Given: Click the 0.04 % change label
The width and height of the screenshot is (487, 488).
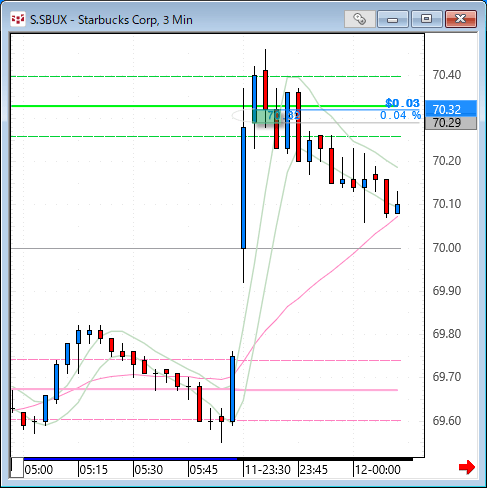Looking at the screenshot, I should tap(400, 115).
